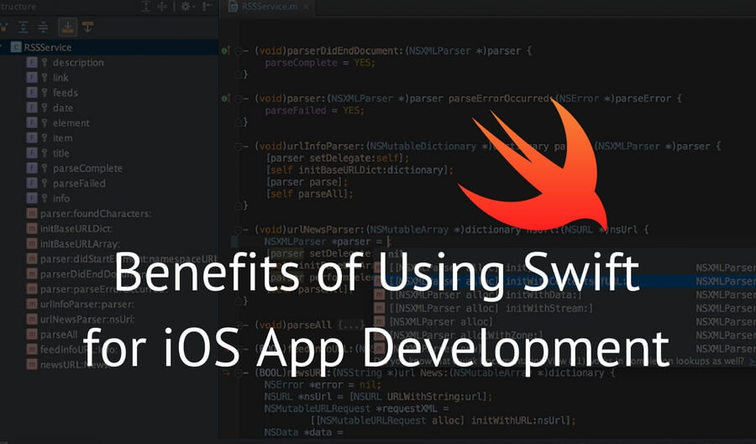
Task: Click Collapse All icon in Structure toolbar
Action: point(42,27)
